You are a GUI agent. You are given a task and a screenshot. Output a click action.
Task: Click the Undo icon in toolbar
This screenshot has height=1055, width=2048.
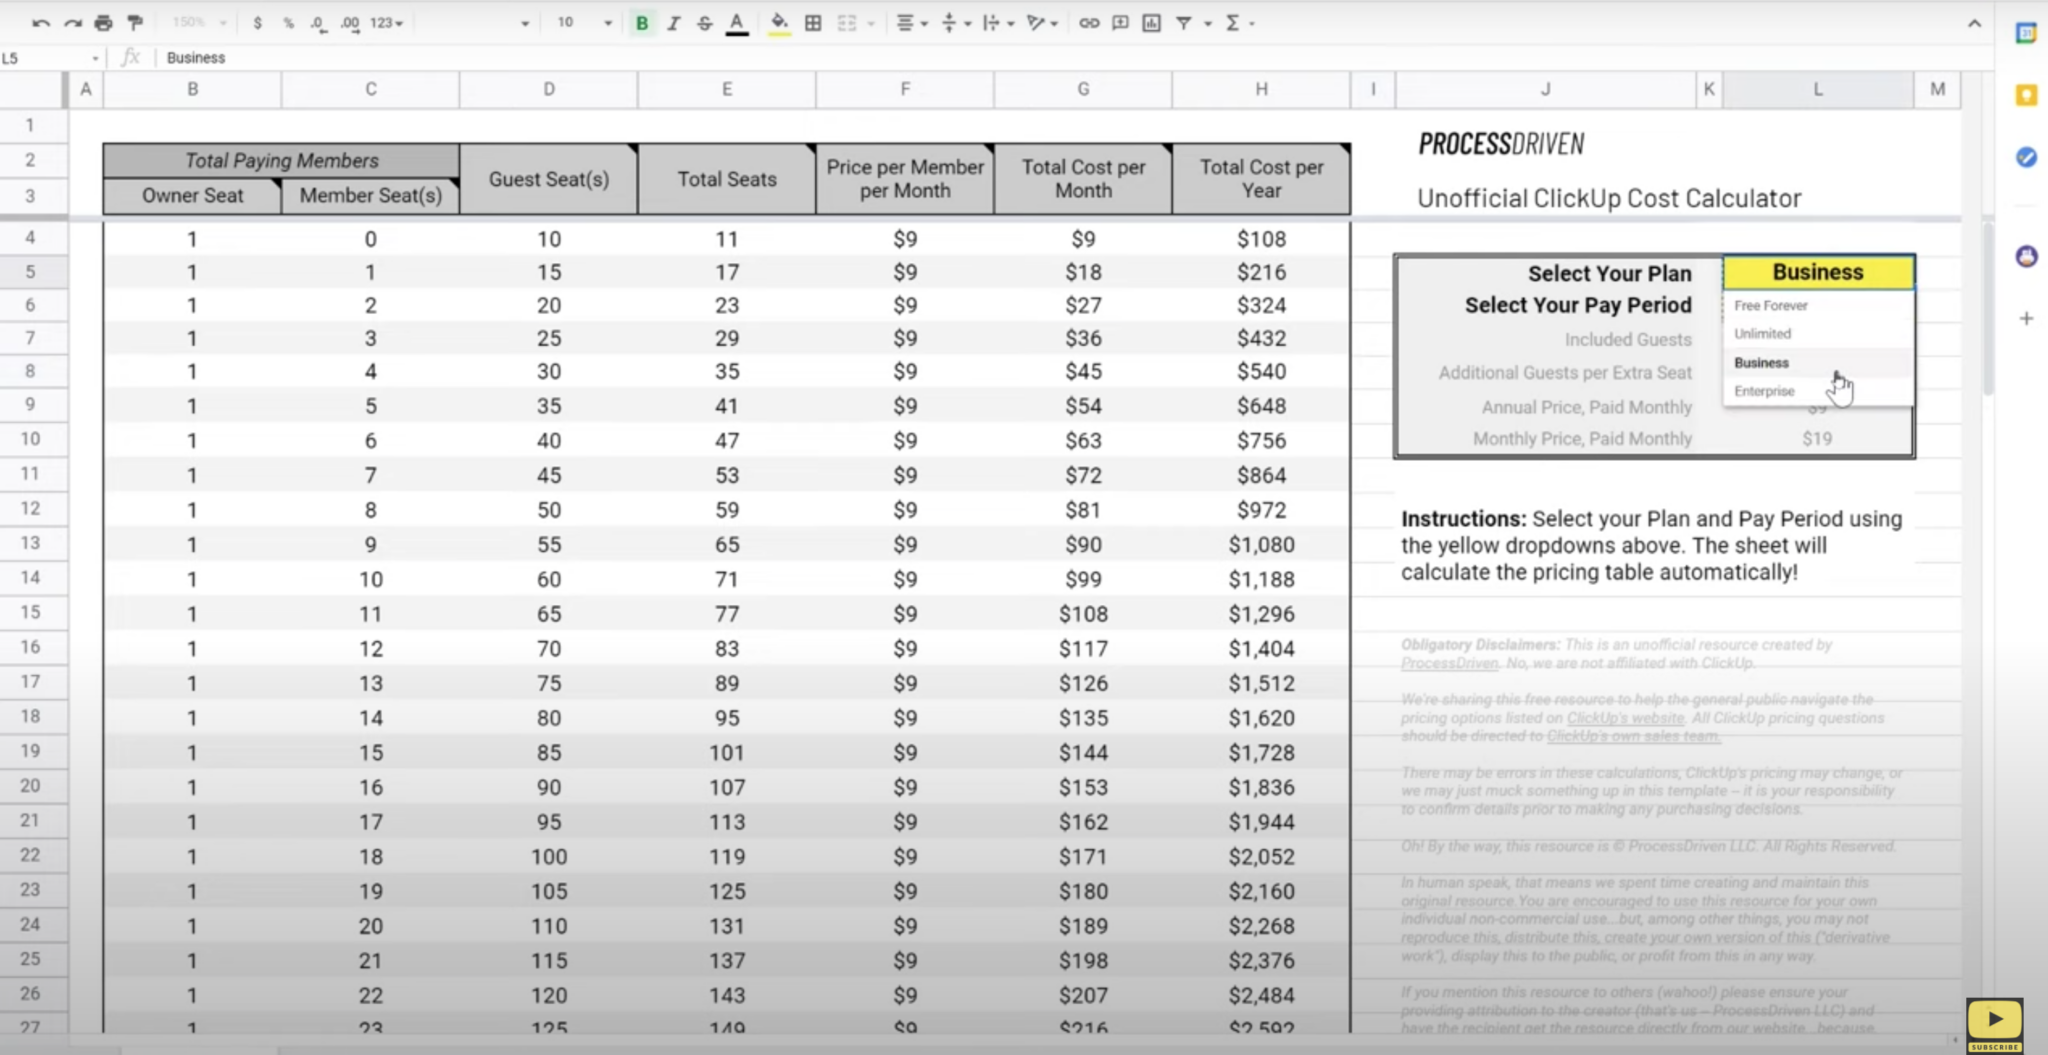tap(41, 23)
